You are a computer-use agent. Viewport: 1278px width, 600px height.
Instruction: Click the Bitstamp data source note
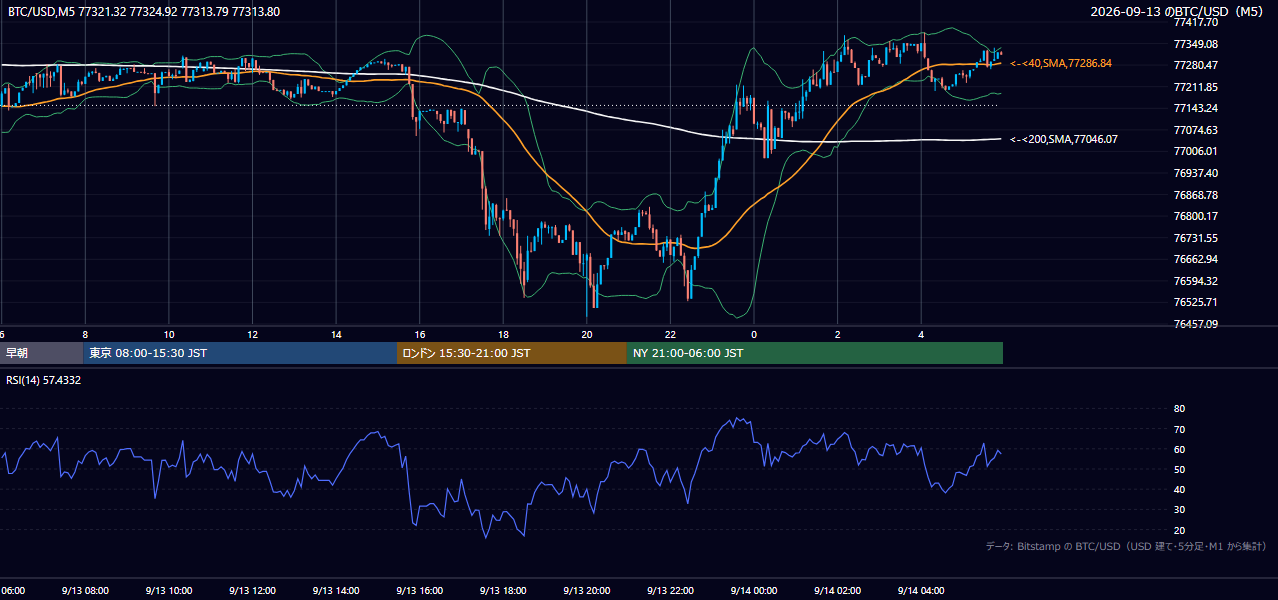pyautogui.click(x=1126, y=546)
